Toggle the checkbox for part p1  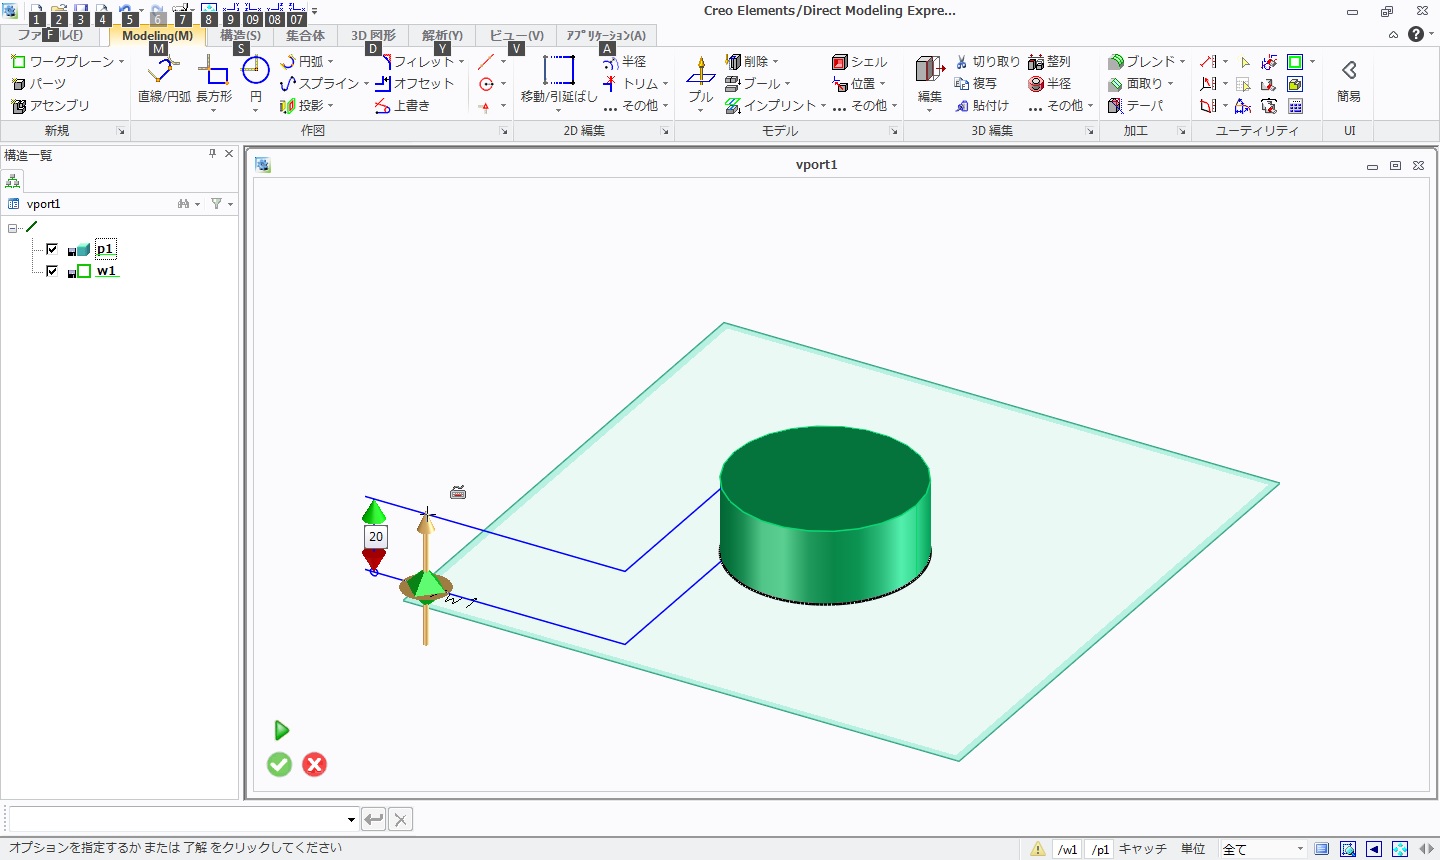coord(52,249)
